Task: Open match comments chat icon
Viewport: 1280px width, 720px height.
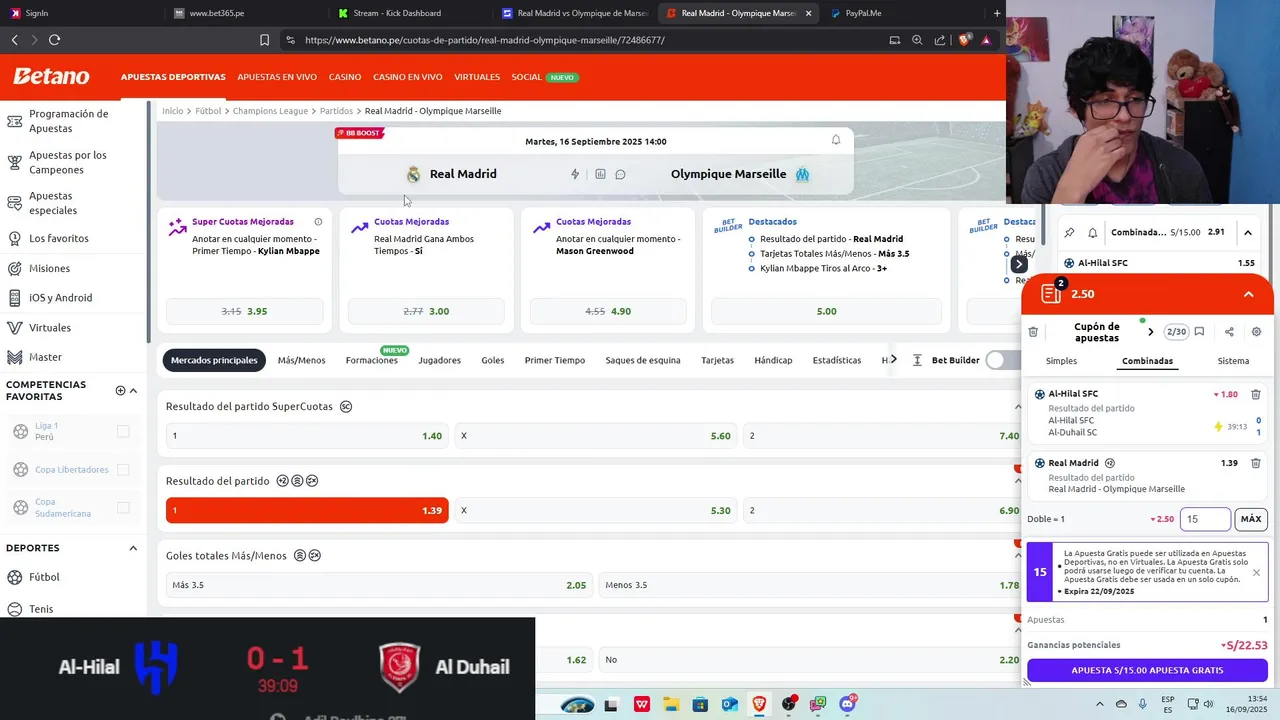Action: (620, 174)
